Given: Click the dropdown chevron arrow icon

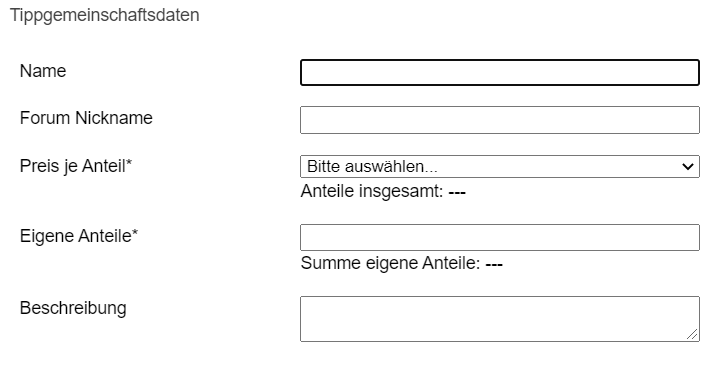Looking at the screenshot, I should [x=687, y=167].
